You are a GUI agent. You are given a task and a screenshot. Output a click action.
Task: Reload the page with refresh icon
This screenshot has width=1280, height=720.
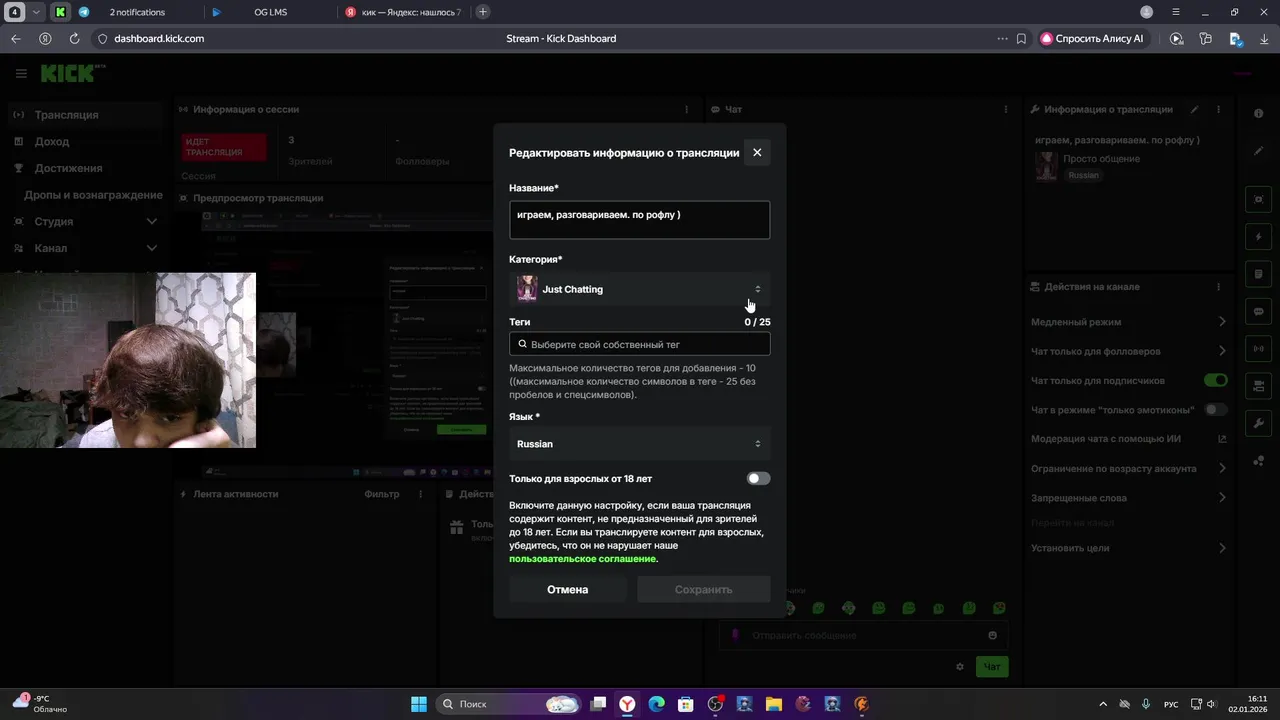coord(74,39)
